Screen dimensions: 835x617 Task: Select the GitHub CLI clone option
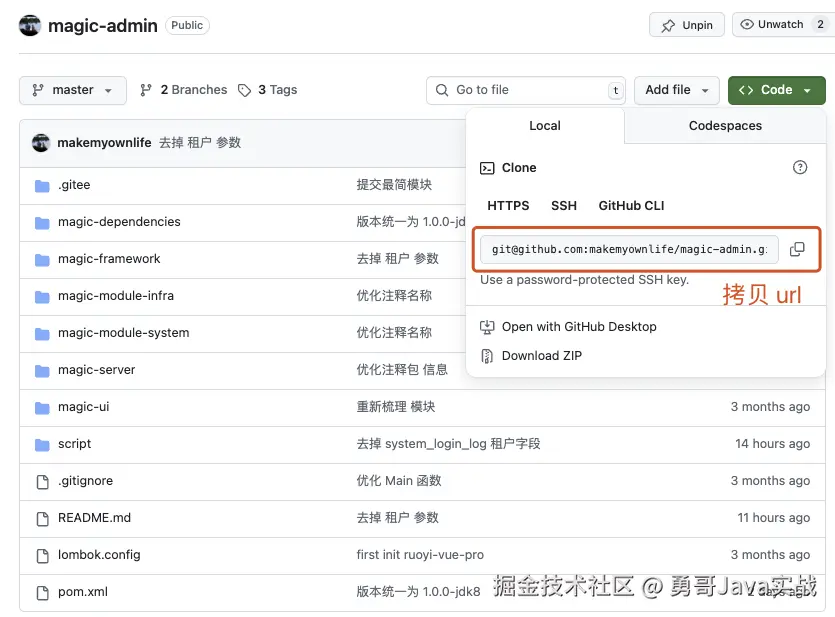click(631, 205)
